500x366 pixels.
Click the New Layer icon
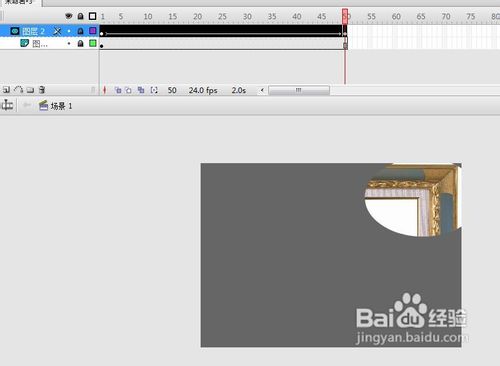tap(6, 89)
